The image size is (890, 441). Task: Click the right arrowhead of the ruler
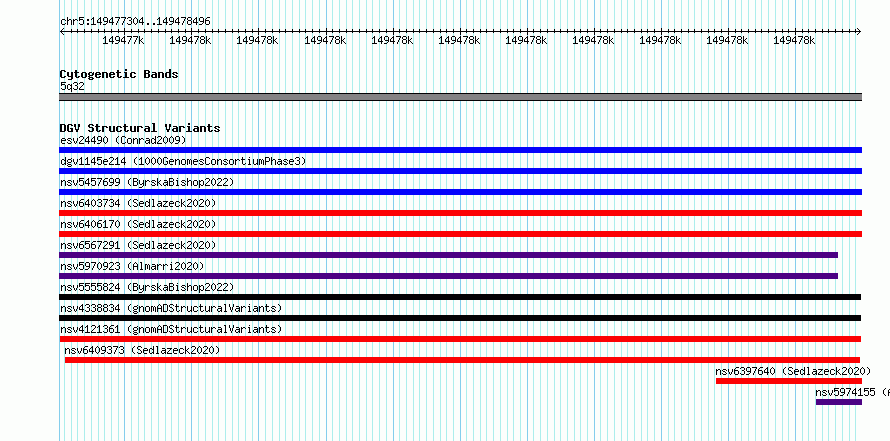[x=859, y=31]
